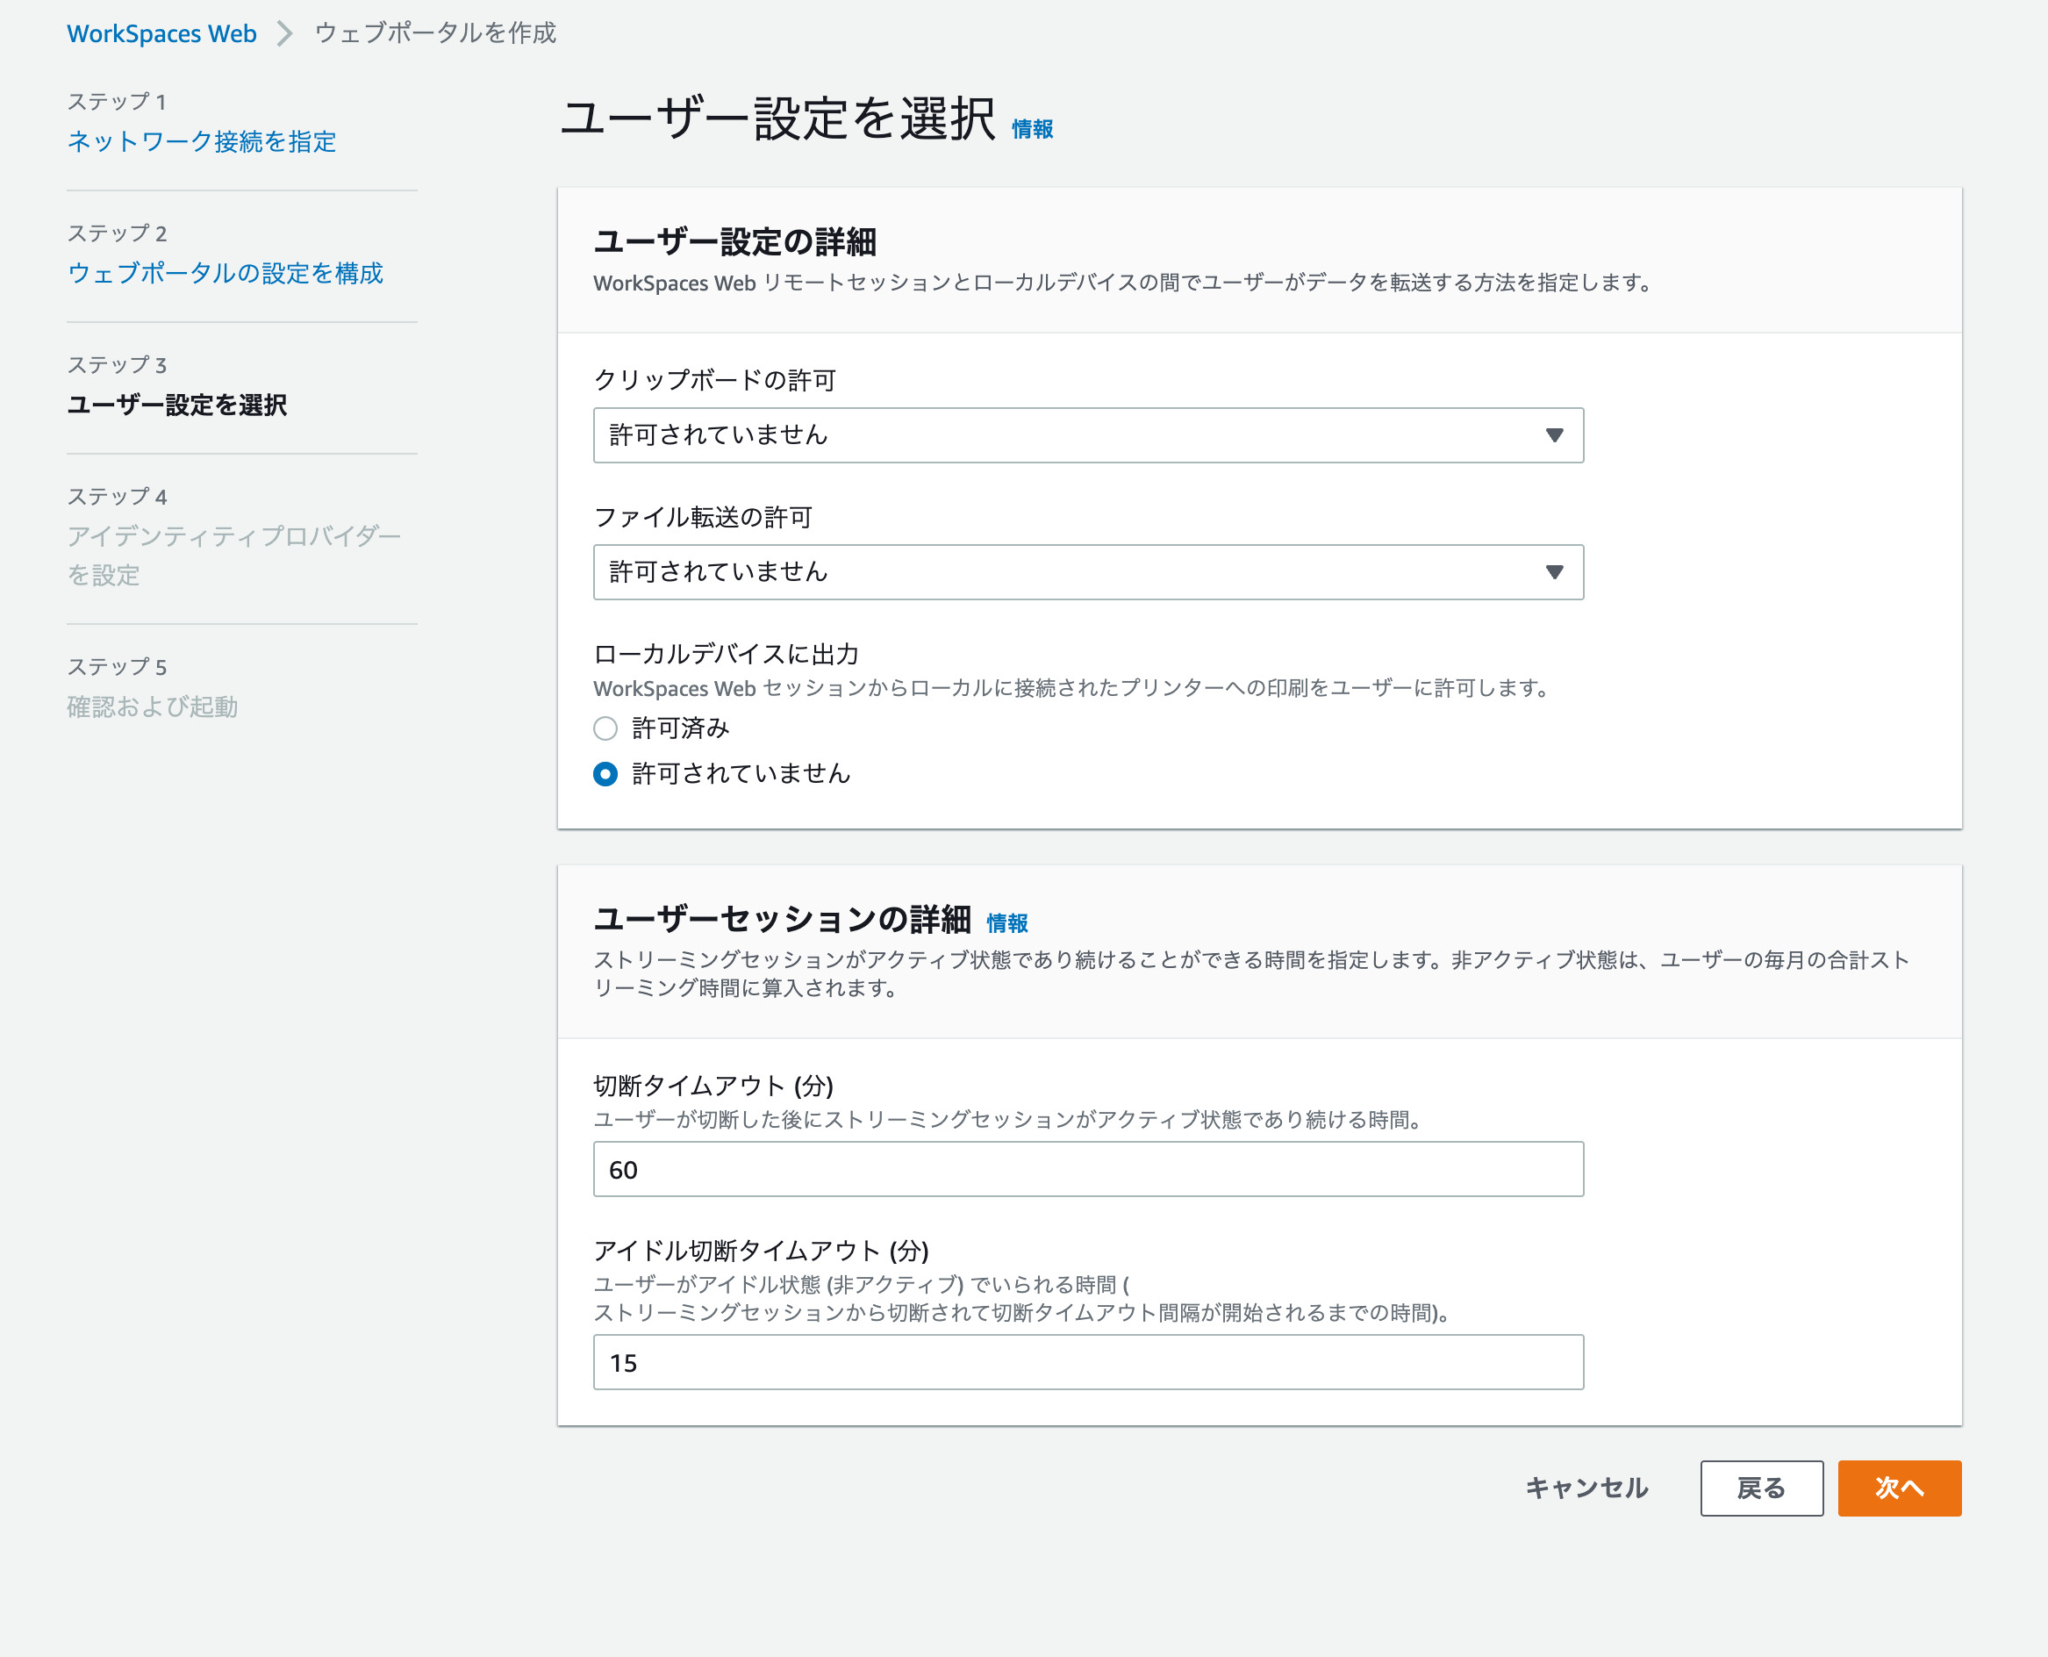
Task: Go to step 2 ウェブポータルの設定を構成
Action: pos(225,273)
